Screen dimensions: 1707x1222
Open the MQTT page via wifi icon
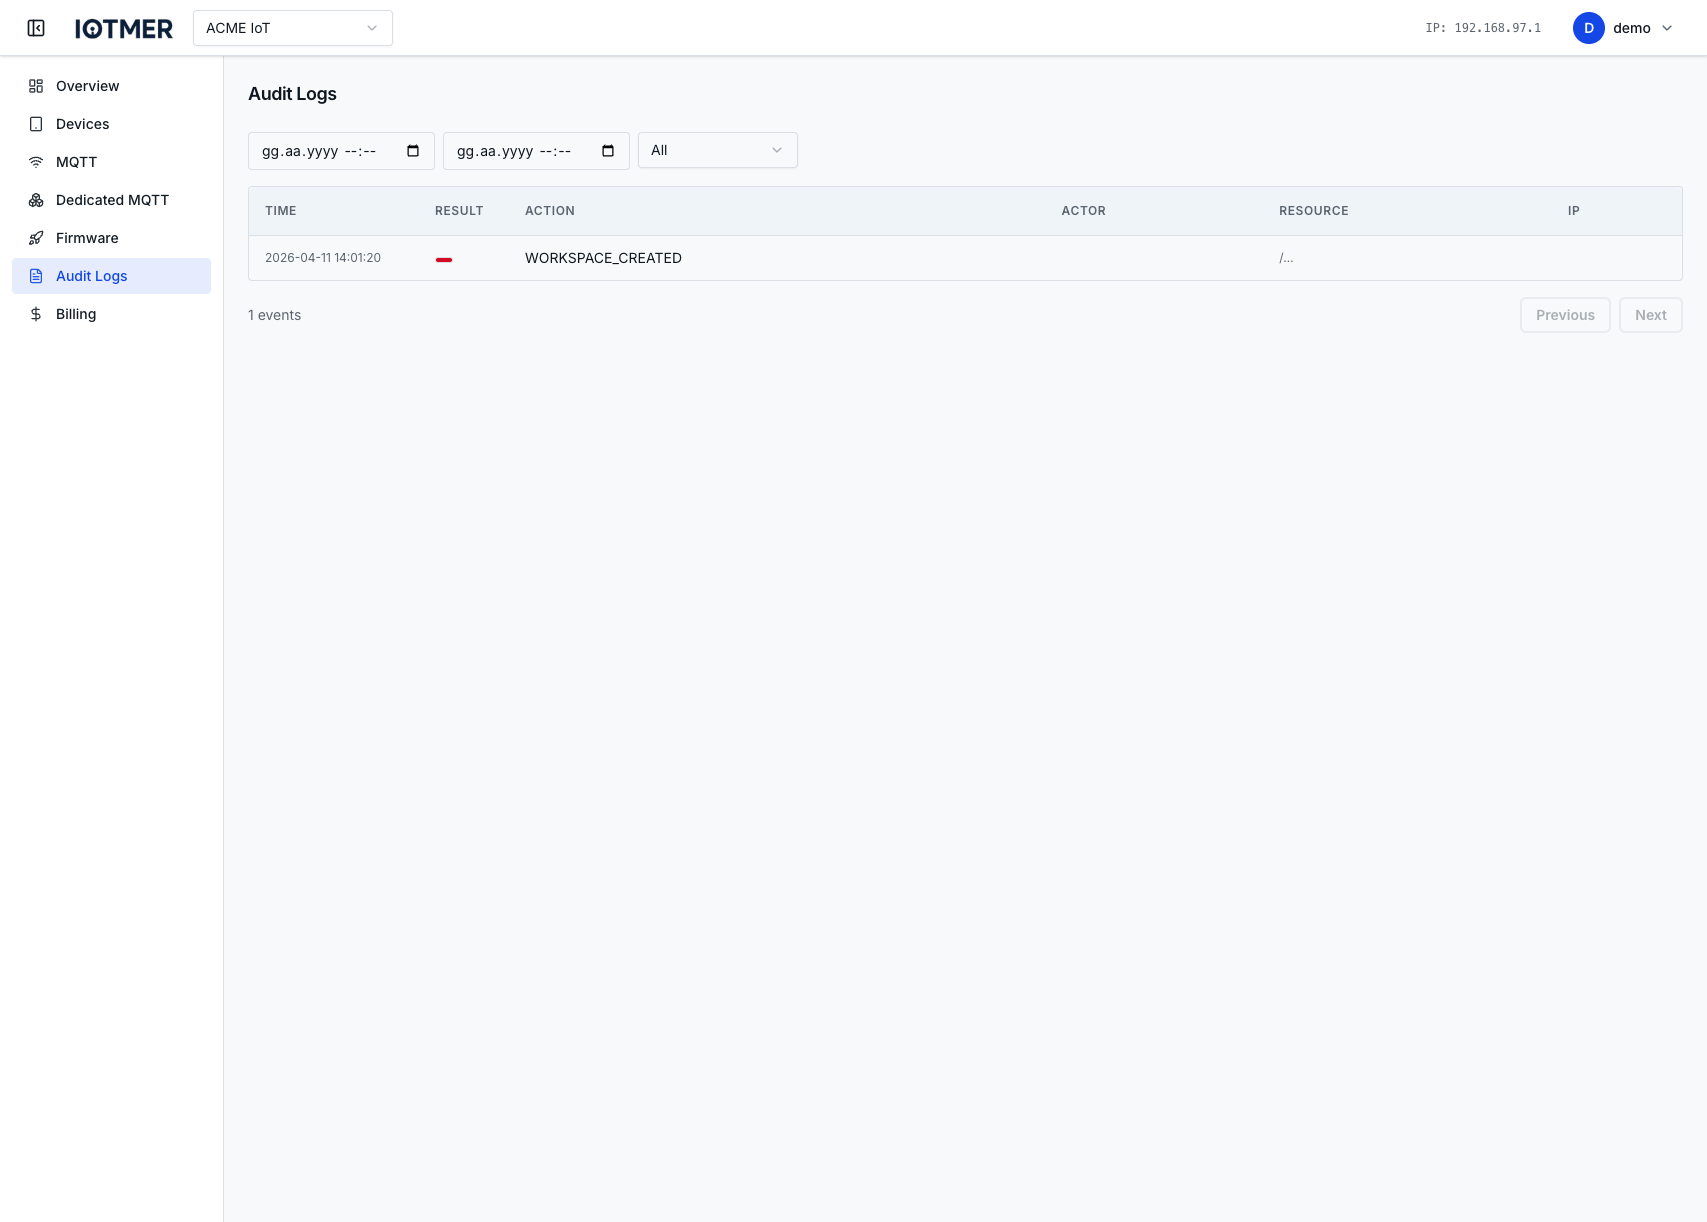coord(36,161)
